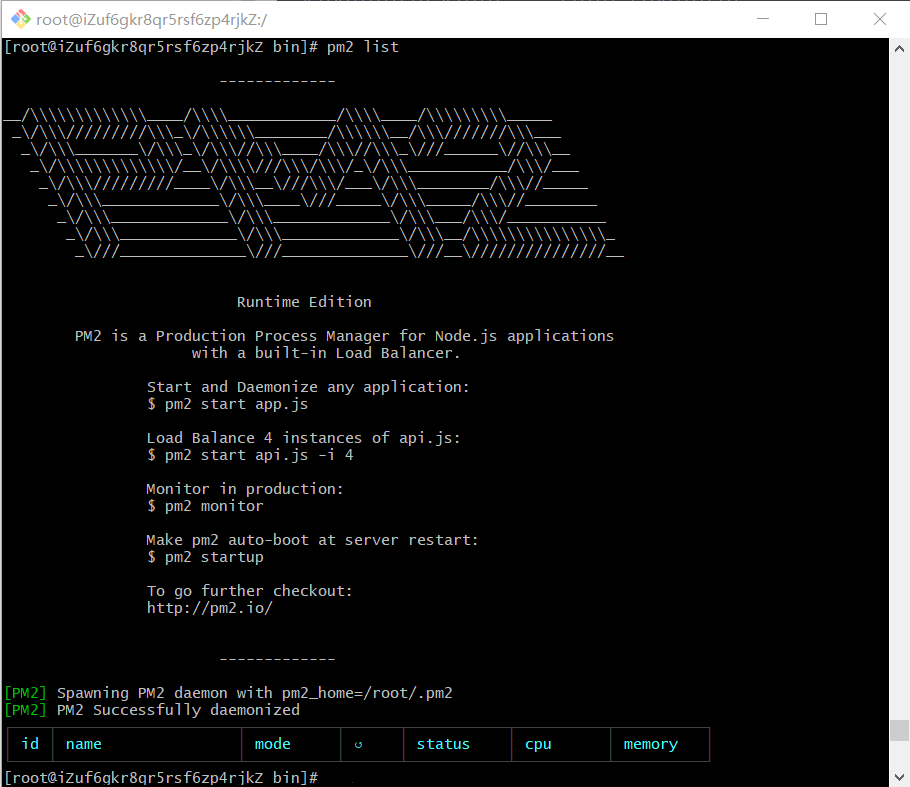Screen dimensions: 910x787
Task: Click the bottom shell prompt line
Action: click(x=161, y=778)
